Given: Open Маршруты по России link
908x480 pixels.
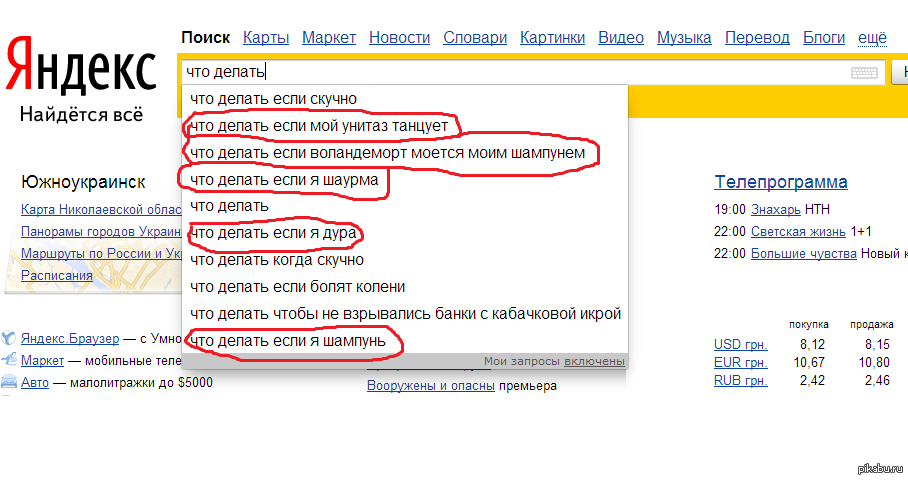Looking at the screenshot, I should [101, 254].
